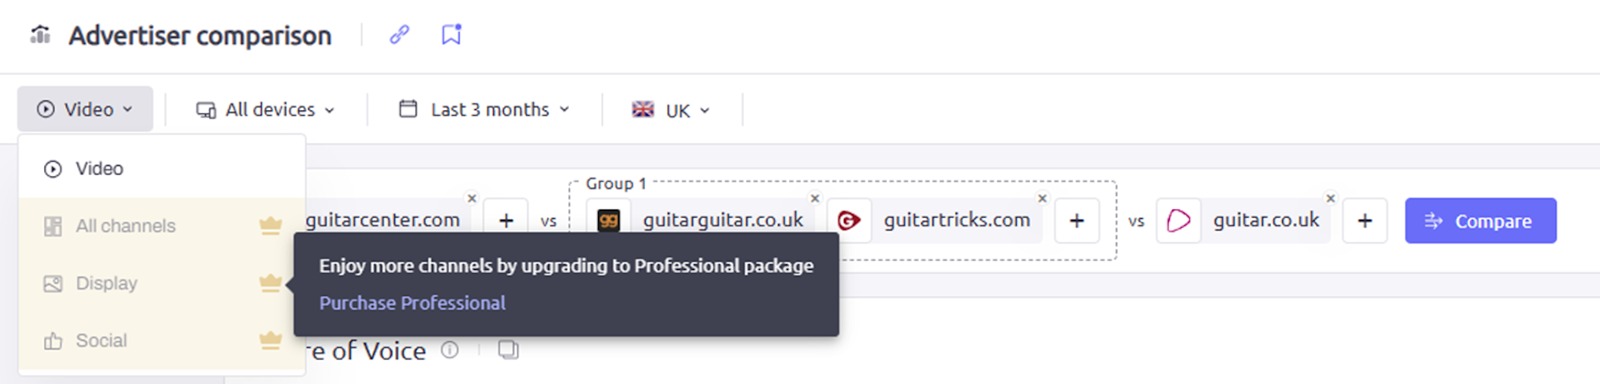Remove guitarguitar.co.uk from Group 1

coord(815,198)
